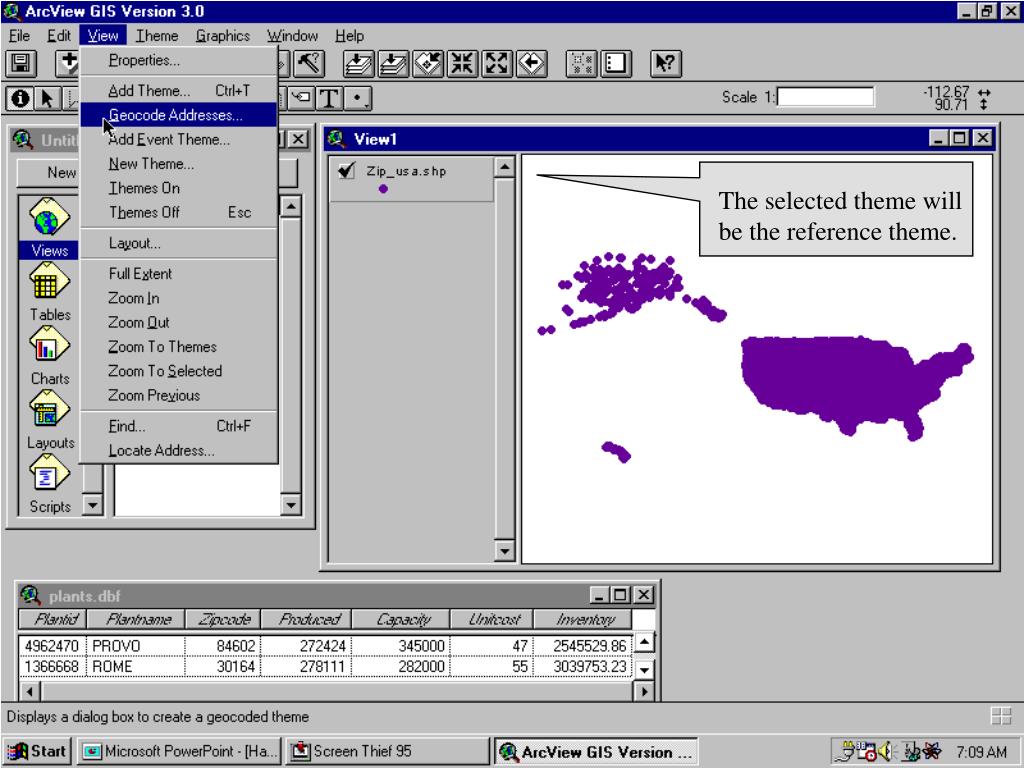
Task: Click the Zoom to Full Extent icon
Action: (x=359, y=64)
